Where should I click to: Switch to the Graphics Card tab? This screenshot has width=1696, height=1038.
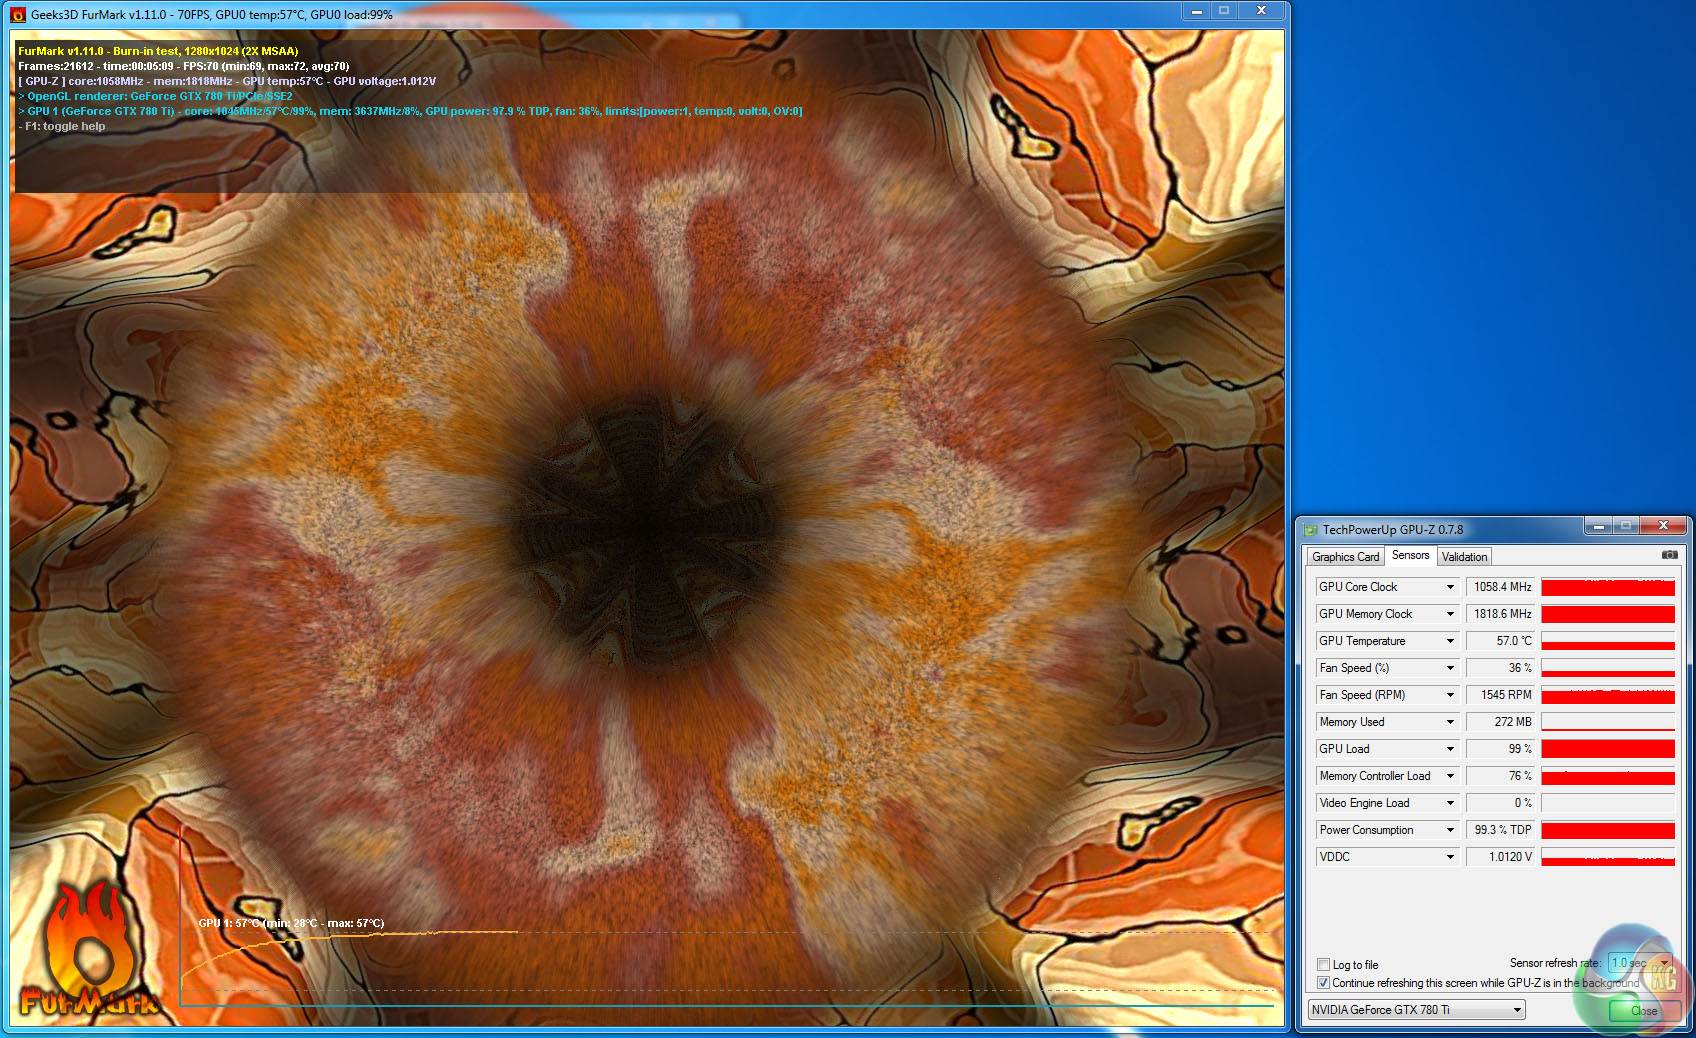coord(1345,557)
